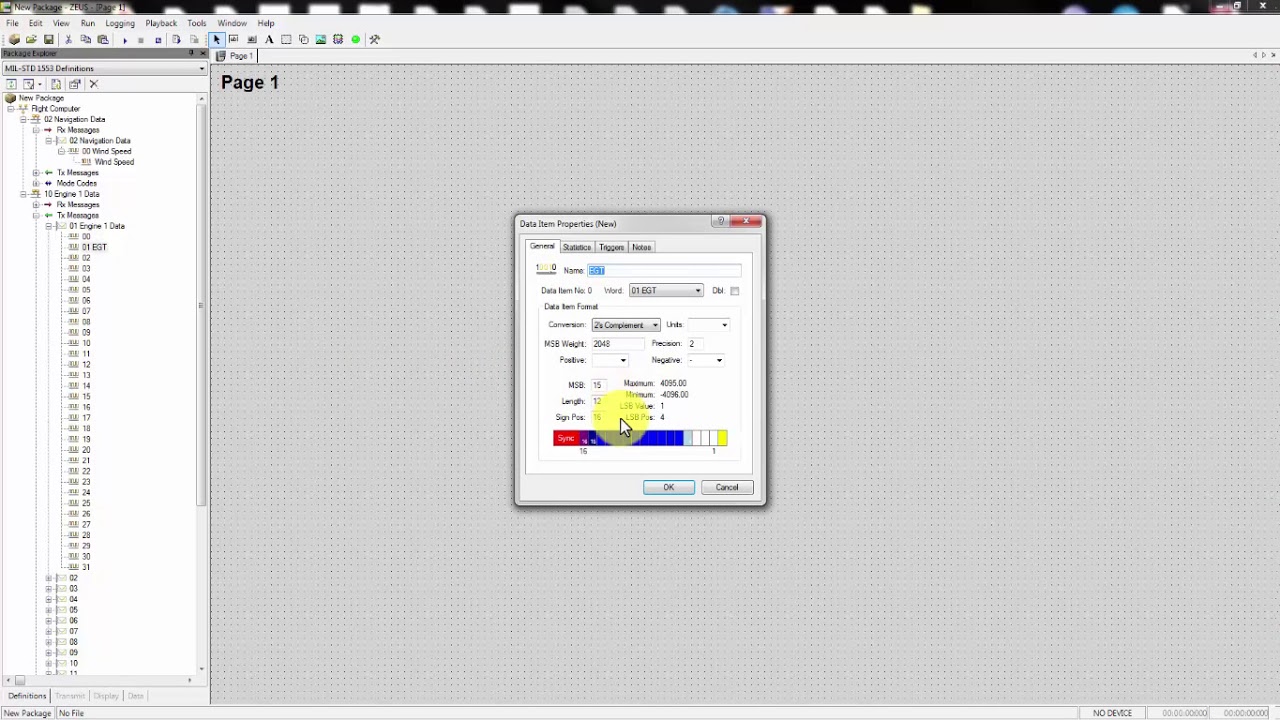Open the Help menu
Image resolution: width=1280 pixels, height=720 pixels.
266,23
